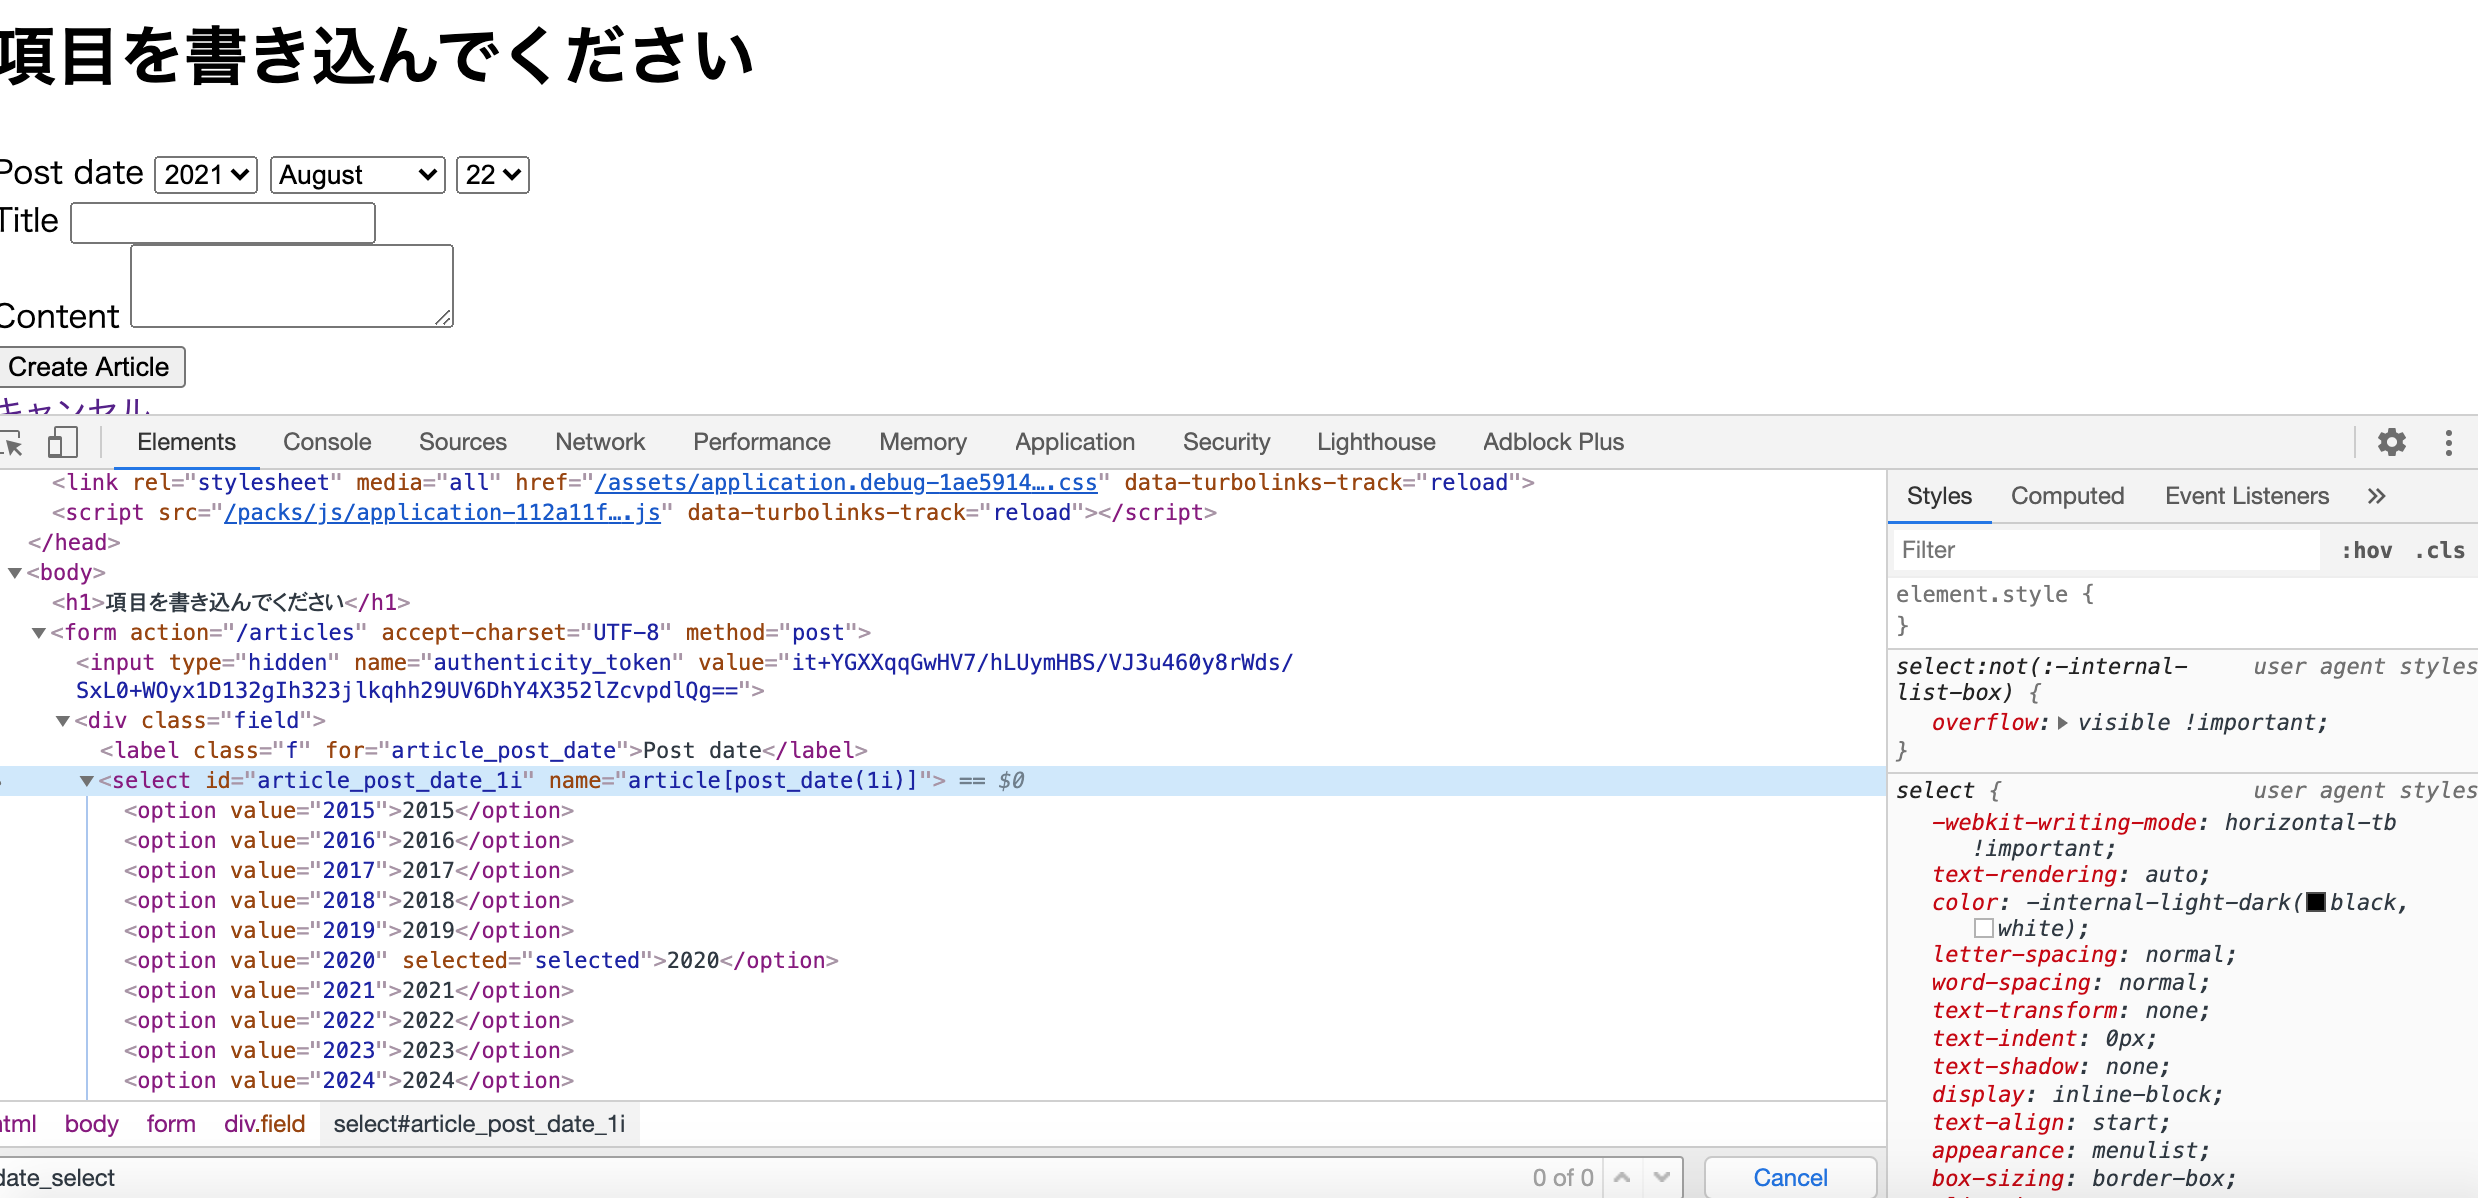Toggle the .cls class editor
The image size is (2478, 1198).
click(x=2439, y=550)
